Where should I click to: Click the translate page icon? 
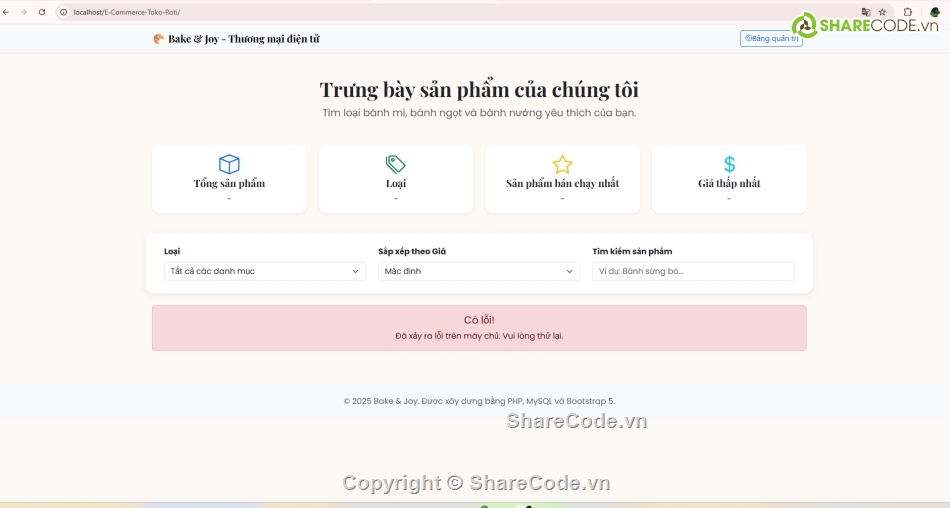tap(866, 12)
